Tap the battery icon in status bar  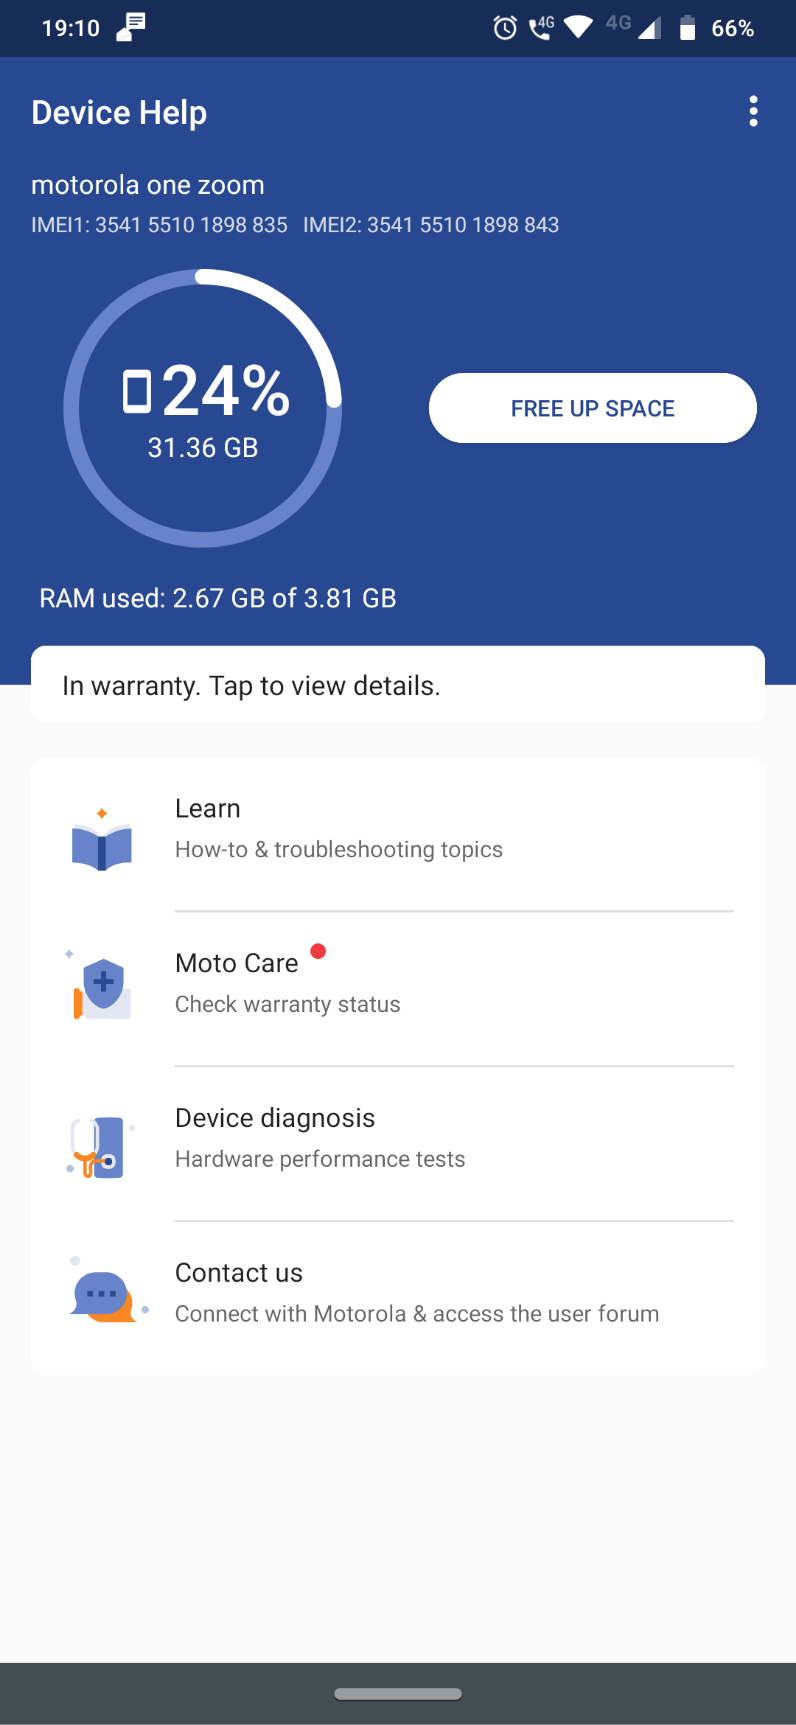[x=687, y=28]
